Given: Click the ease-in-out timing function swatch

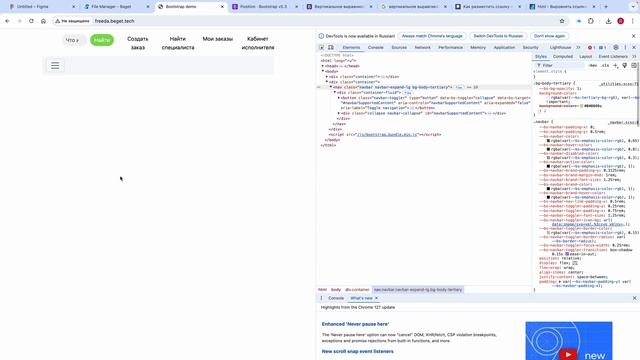Looking at the screenshot, I should [567, 254].
